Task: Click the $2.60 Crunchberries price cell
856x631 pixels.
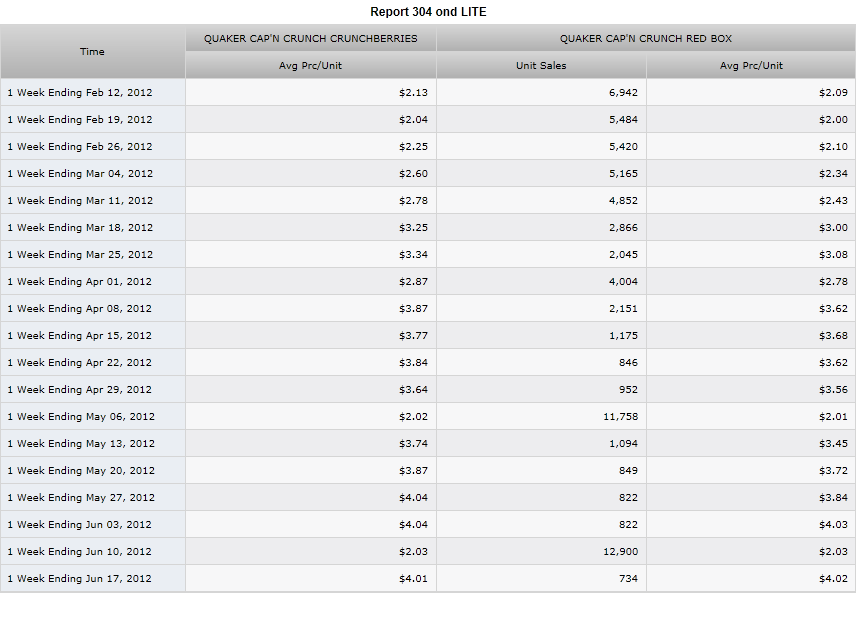Action: [x=311, y=174]
